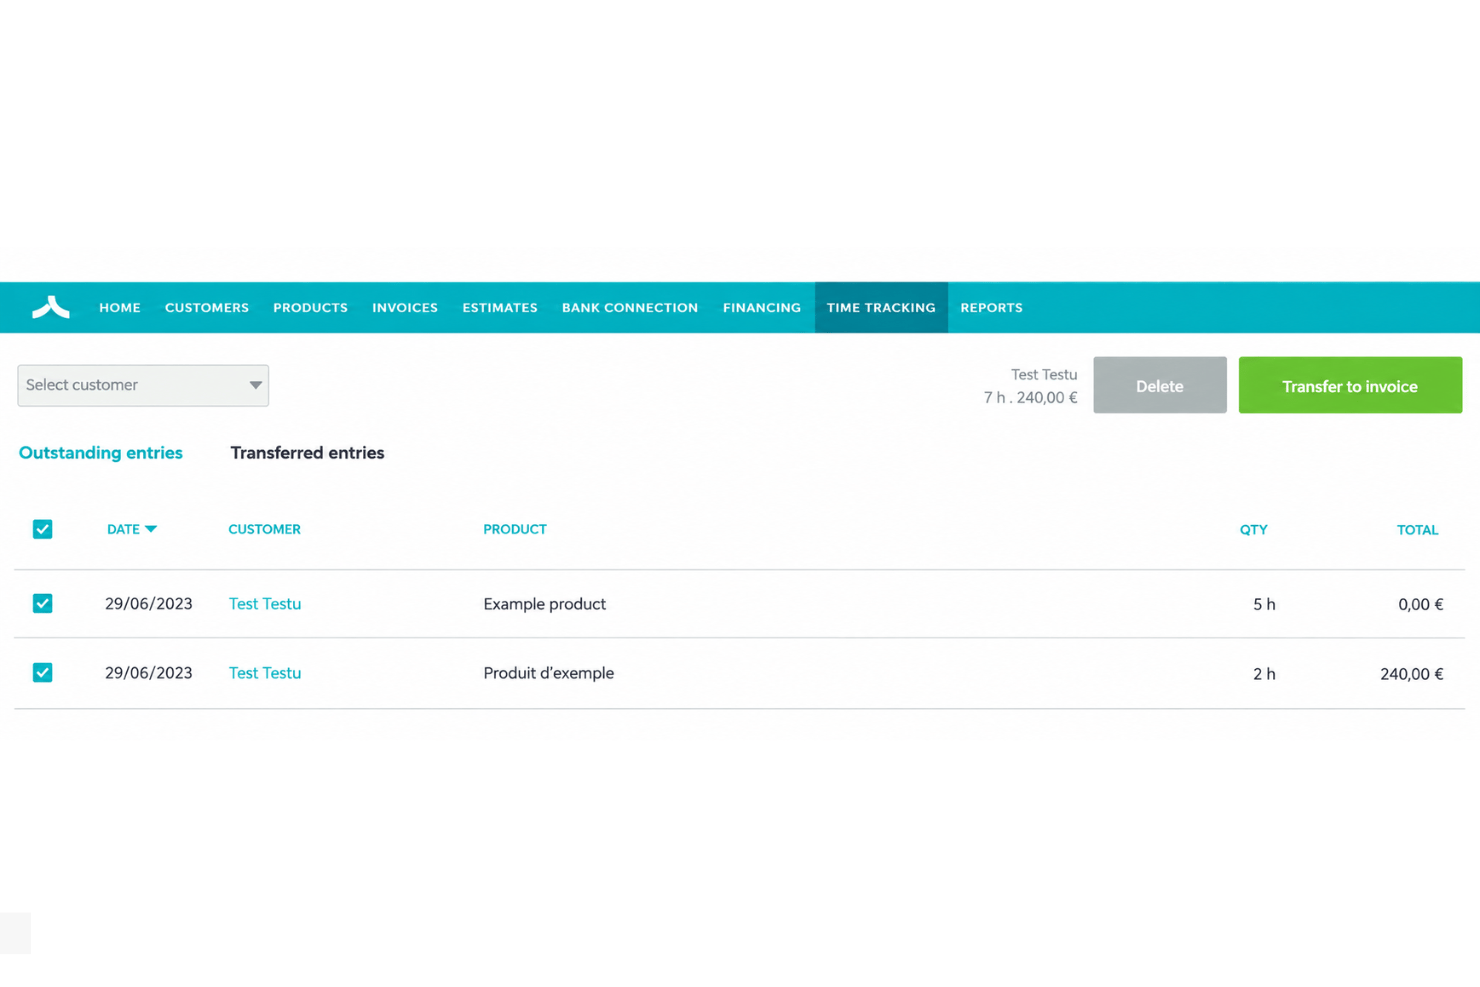The height and width of the screenshot is (987, 1480).
Task: Click the 240,00 € total in Produit d'exemple row
Action: pyautogui.click(x=1412, y=674)
